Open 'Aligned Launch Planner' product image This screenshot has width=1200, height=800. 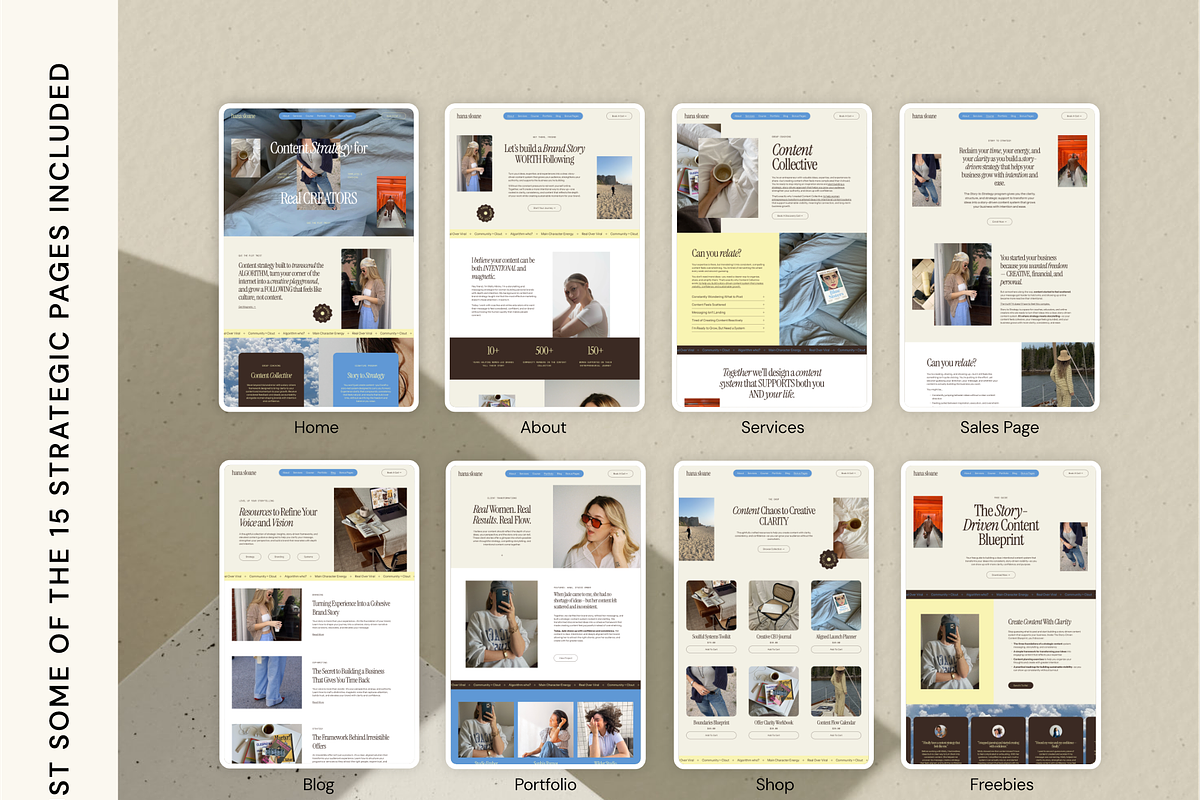[x=836, y=606]
